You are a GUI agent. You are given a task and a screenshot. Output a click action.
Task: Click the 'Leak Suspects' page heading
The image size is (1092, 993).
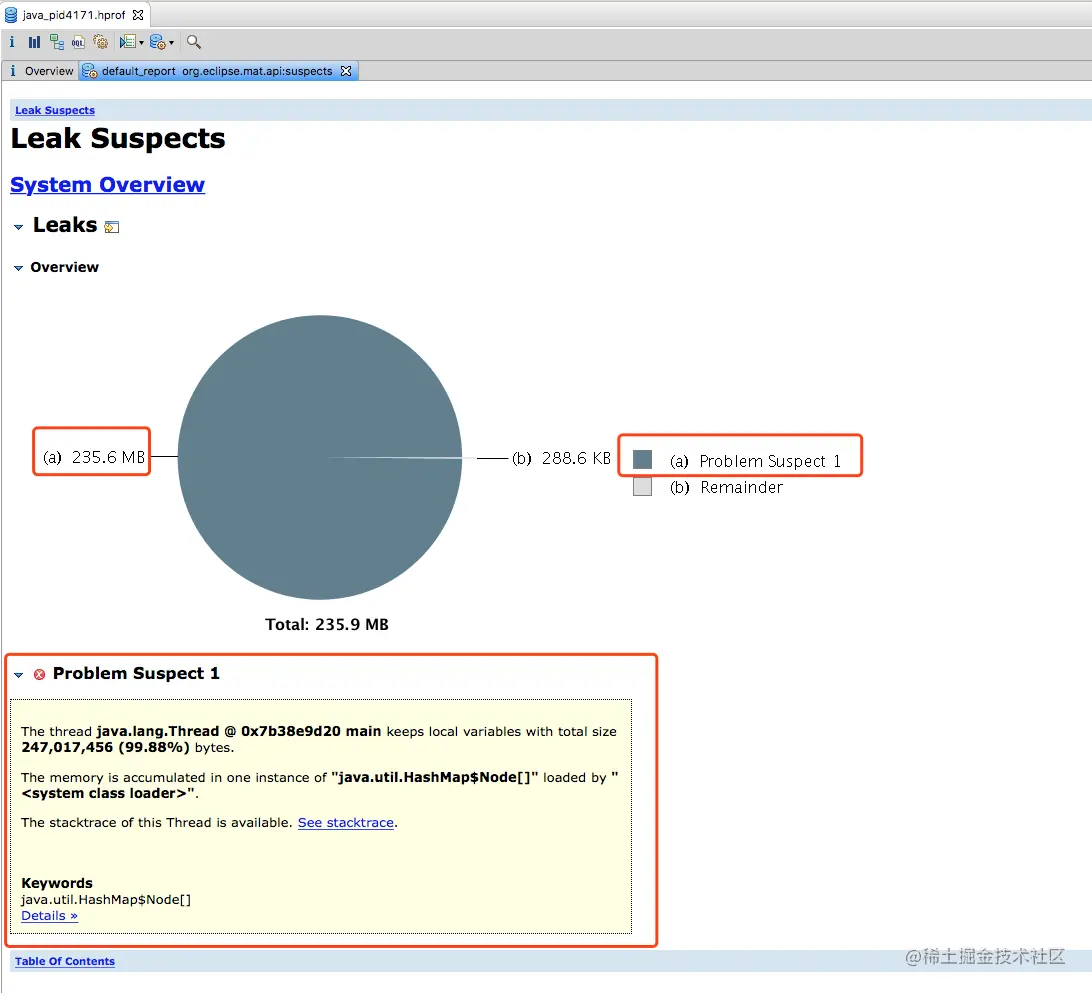118,139
